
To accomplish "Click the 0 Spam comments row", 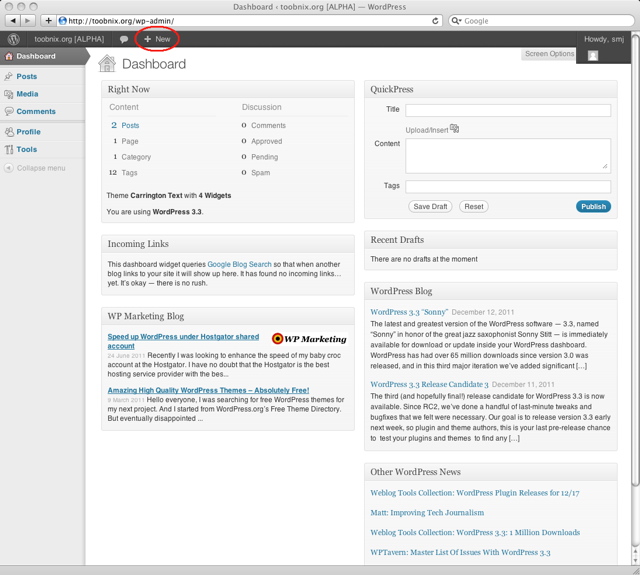I will point(256,173).
